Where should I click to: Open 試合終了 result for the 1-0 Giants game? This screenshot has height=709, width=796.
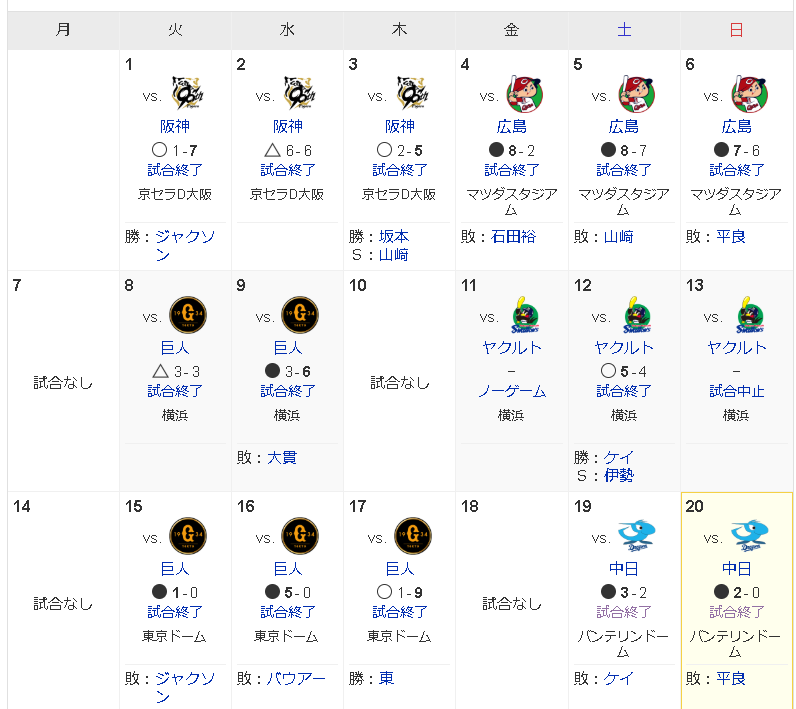click(x=175, y=613)
